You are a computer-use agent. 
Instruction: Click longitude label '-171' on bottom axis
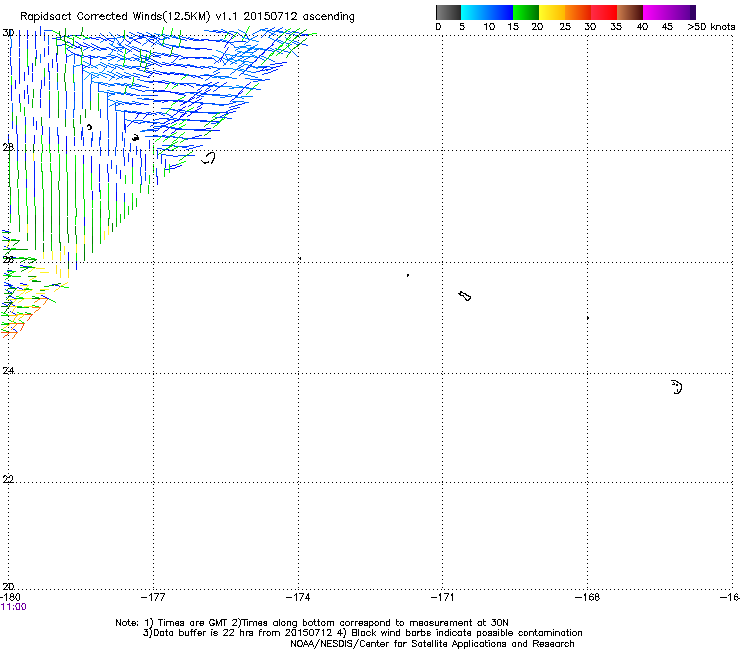443,597
